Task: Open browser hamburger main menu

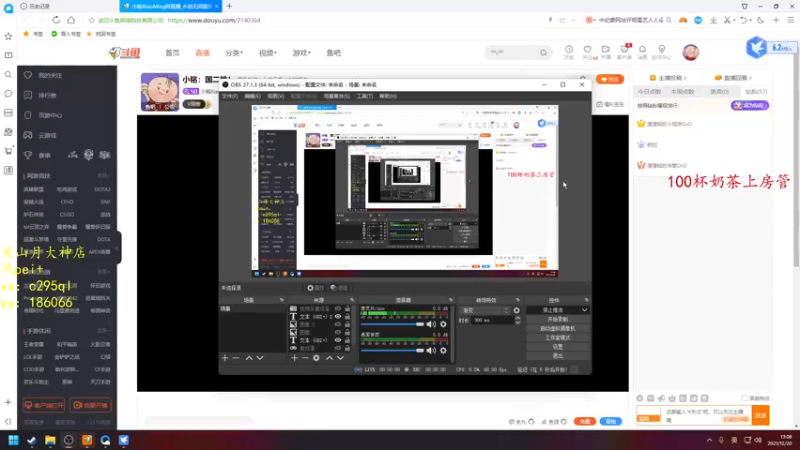Action: (x=790, y=20)
